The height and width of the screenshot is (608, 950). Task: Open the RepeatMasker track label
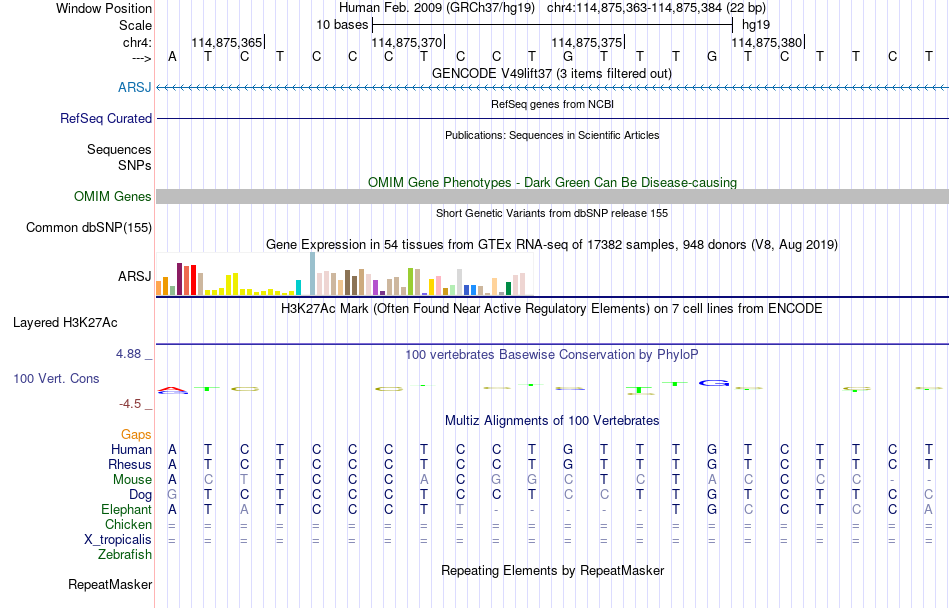click(x=110, y=584)
